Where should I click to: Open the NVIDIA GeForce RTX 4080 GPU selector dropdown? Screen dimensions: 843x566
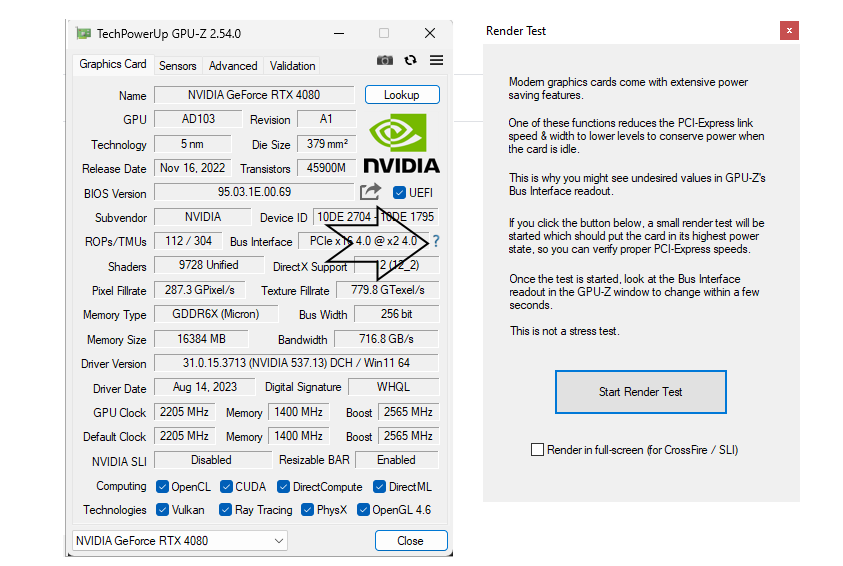[x=180, y=540]
